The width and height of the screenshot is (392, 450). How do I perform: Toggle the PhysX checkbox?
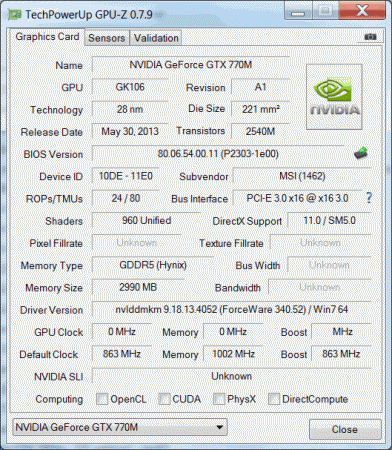[219, 399]
